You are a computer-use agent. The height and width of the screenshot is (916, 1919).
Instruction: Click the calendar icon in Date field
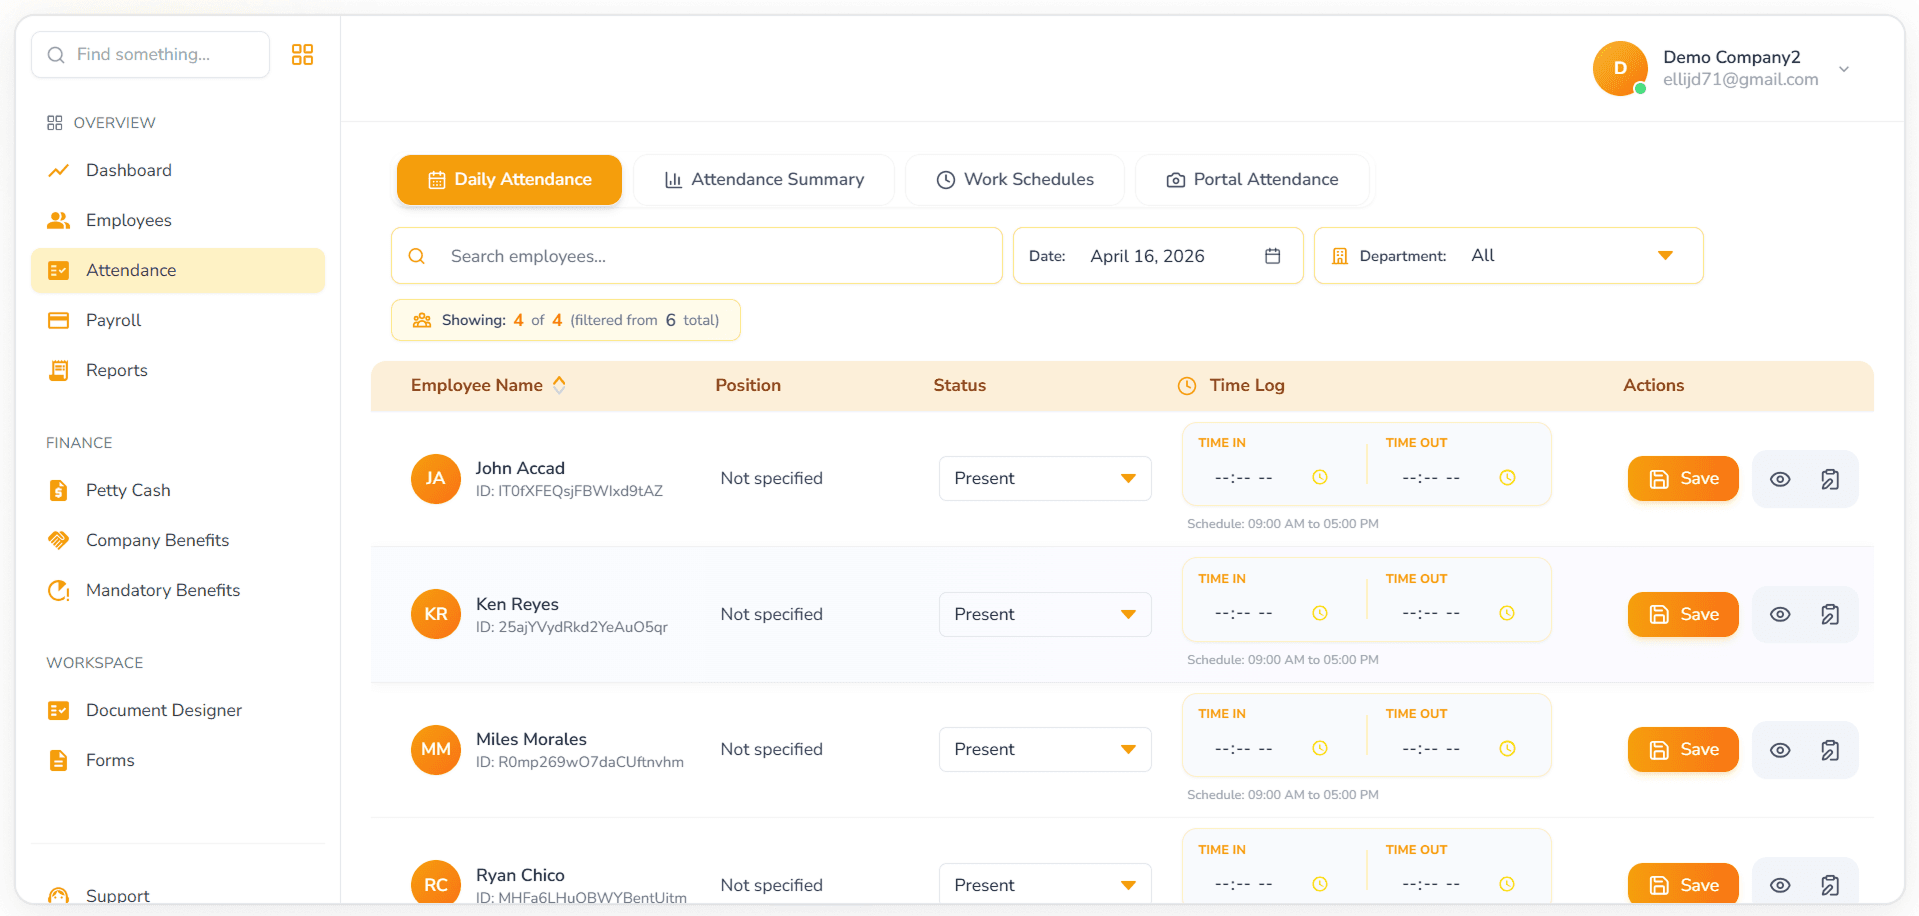point(1272,256)
